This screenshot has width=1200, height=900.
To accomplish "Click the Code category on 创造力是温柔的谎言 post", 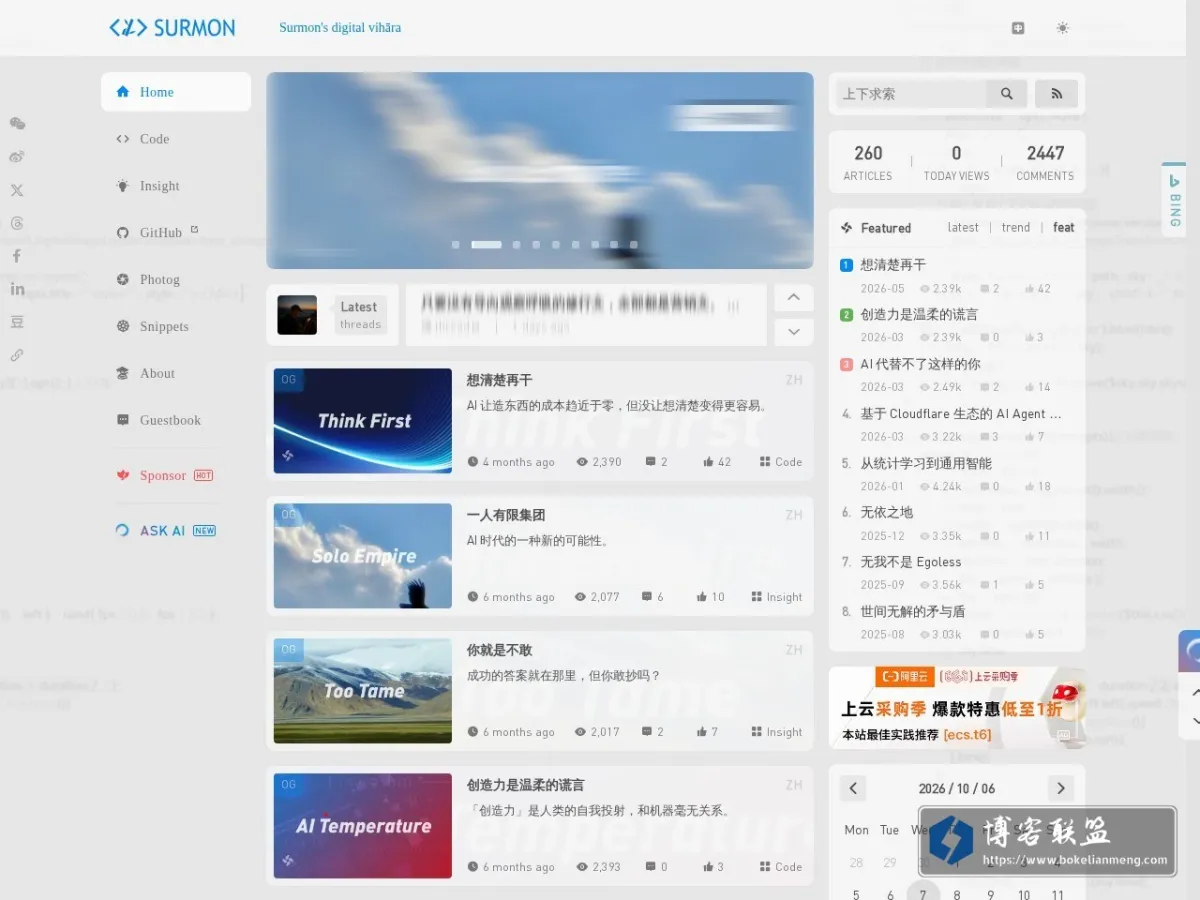I will pyautogui.click(x=780, y=867).
